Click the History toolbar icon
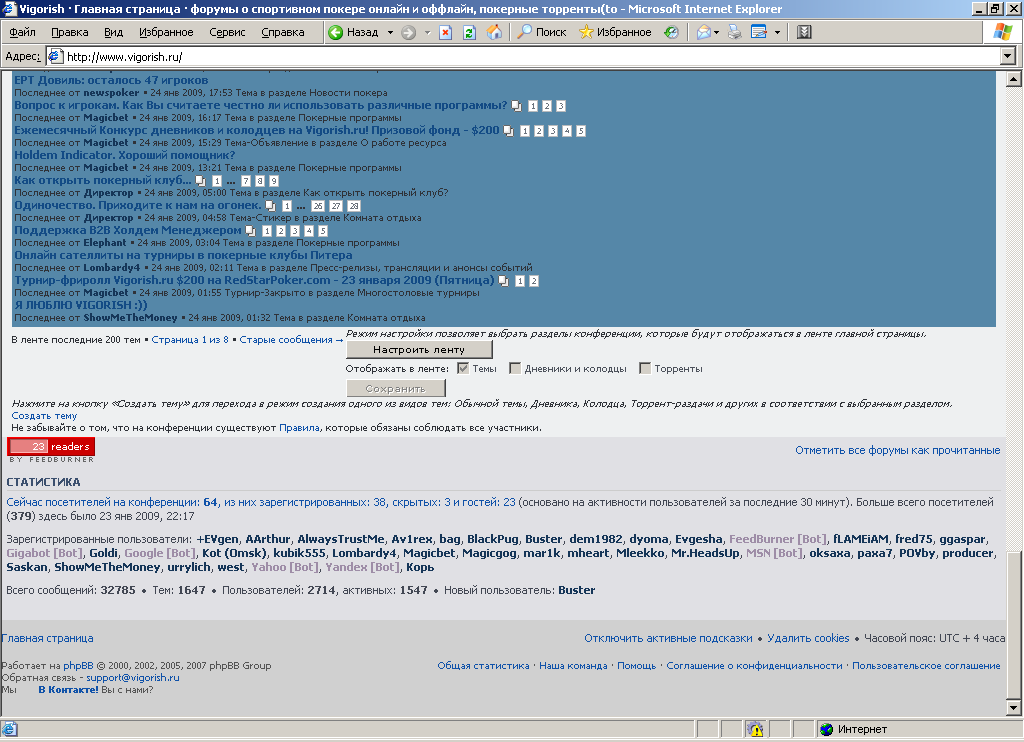This screenshot has width=1024, height=742. pyautogui.click(x=671, y=32)
